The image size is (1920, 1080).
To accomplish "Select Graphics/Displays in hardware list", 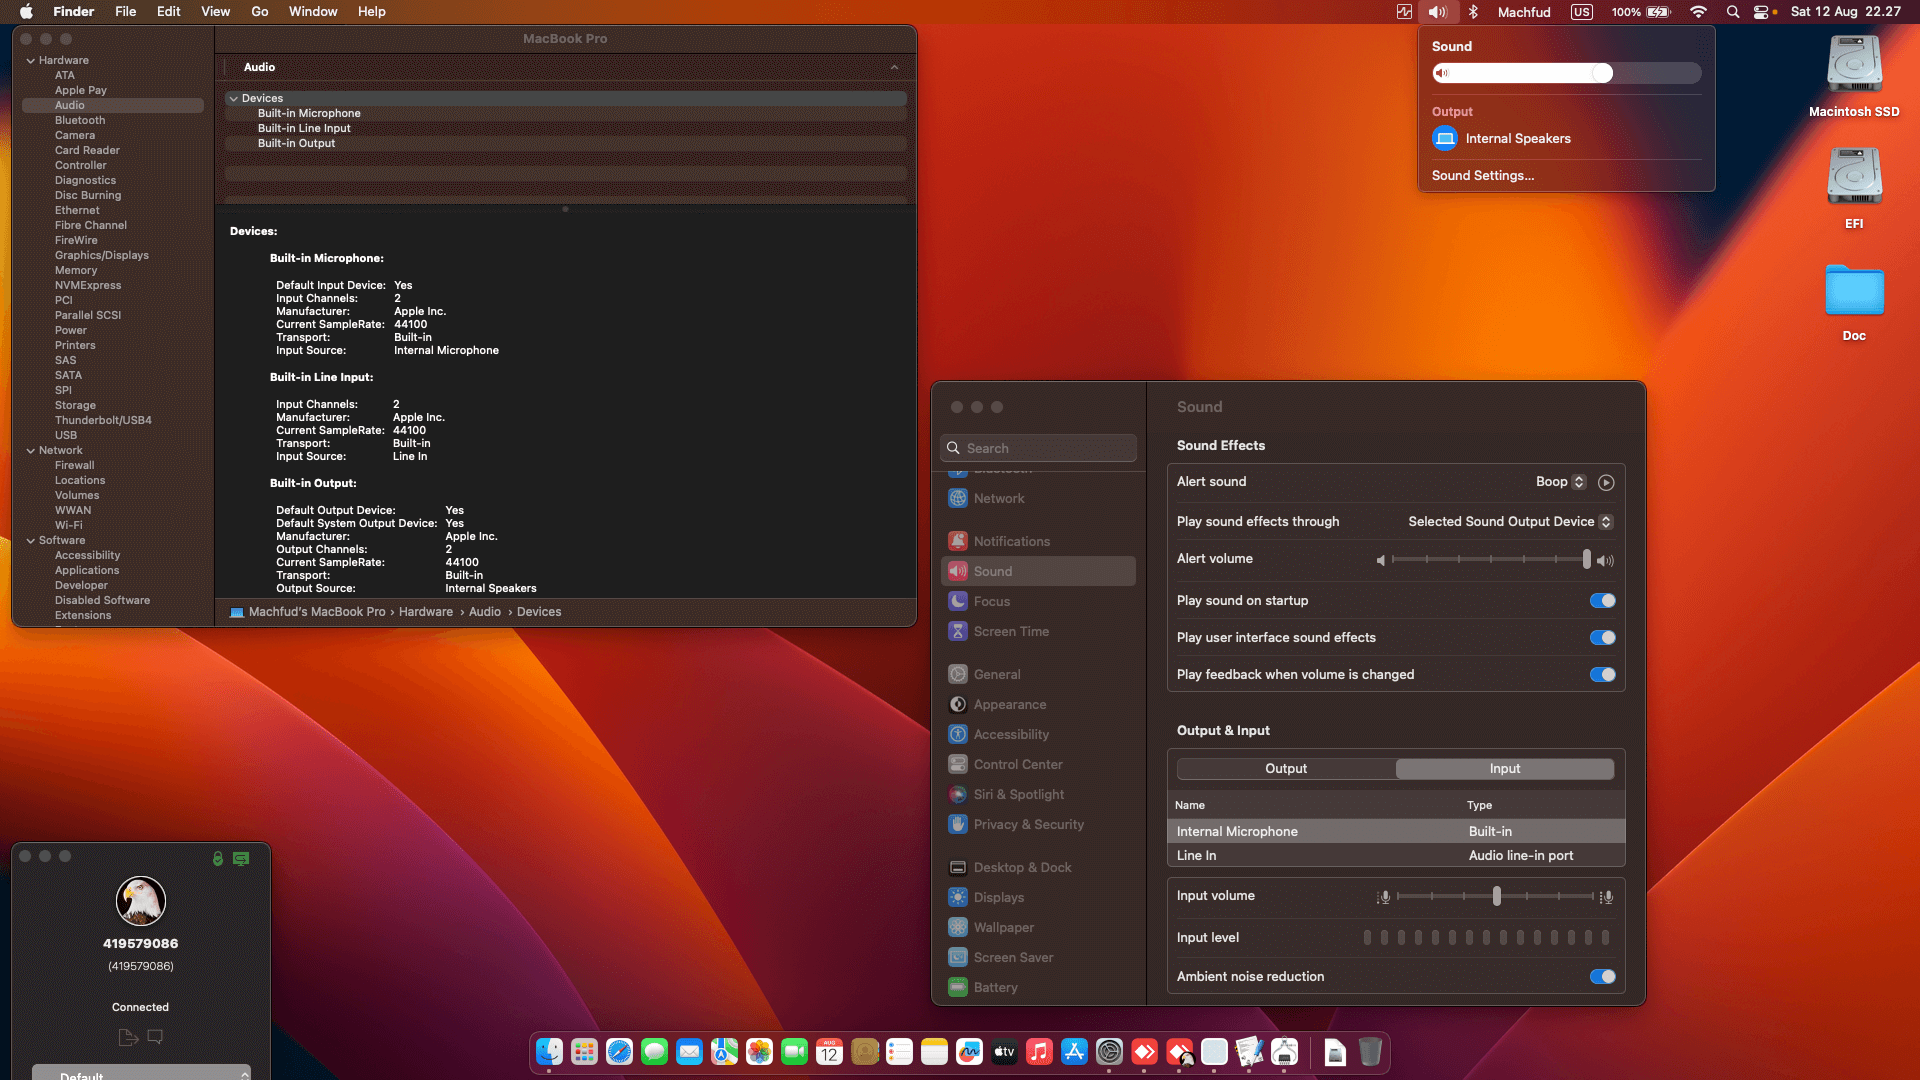I will [101, 256].
